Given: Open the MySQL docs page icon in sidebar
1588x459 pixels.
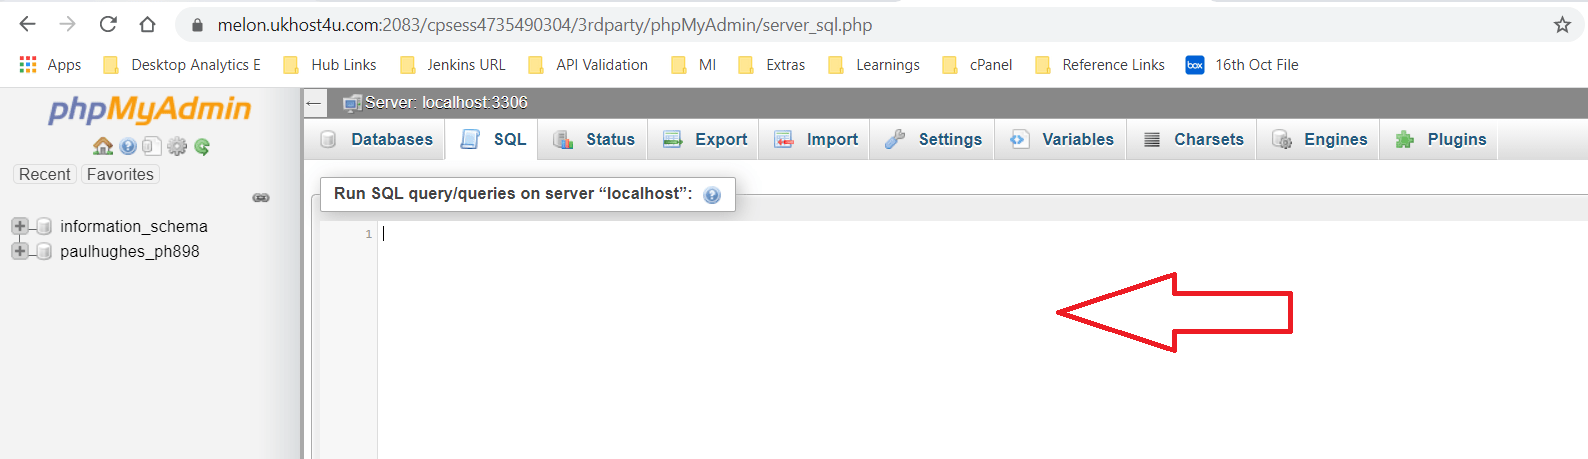Looking at the screenshot, I should (x=151, y=147).
